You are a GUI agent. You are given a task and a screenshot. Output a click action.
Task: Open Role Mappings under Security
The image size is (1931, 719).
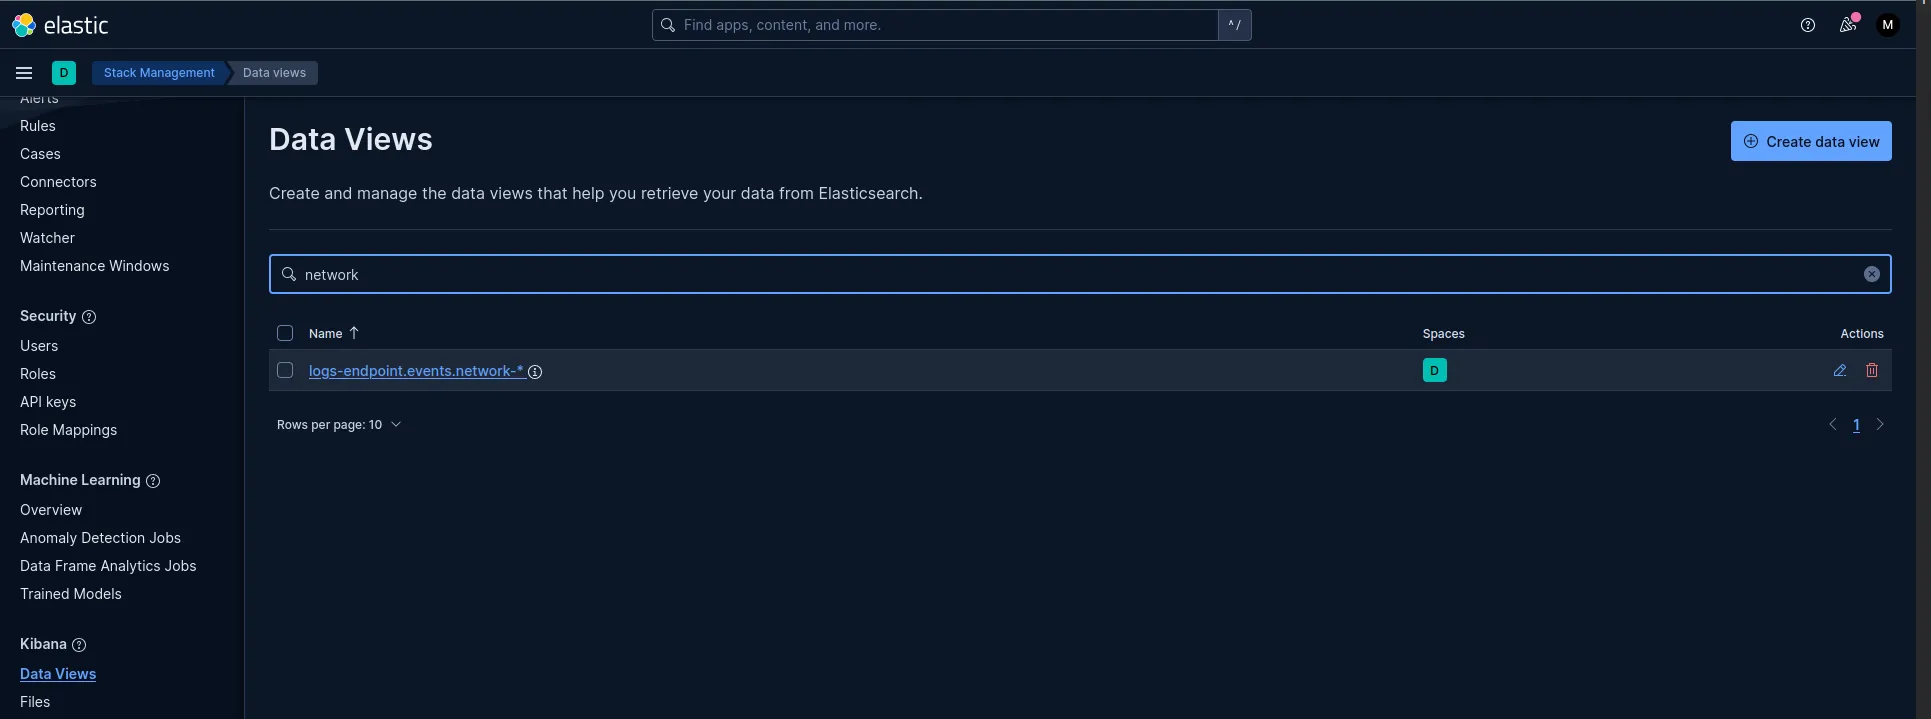(x=68, y=430)
